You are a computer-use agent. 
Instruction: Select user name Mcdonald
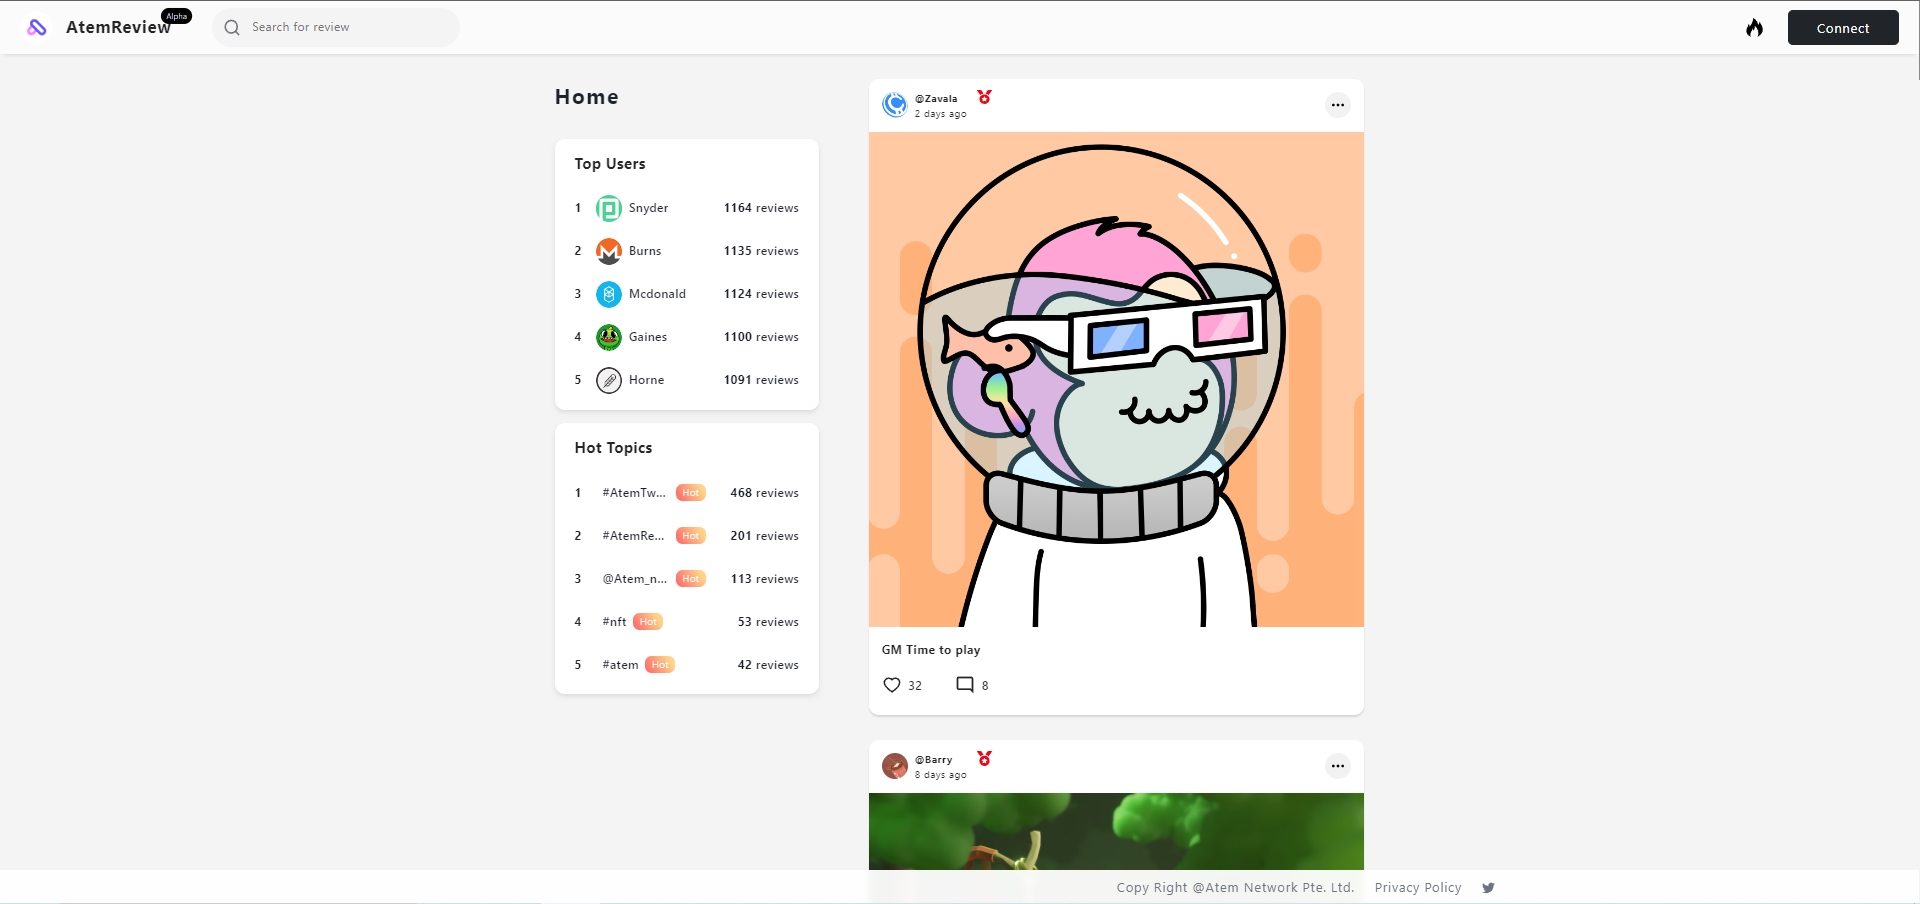(x=657, y=294)
